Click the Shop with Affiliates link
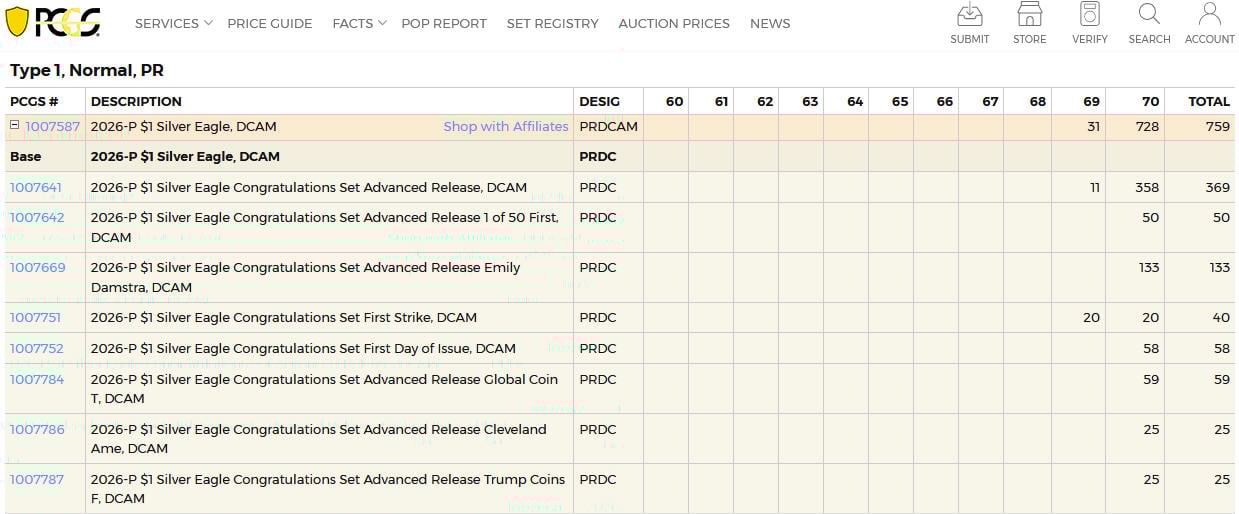 (x=506, y=127)
